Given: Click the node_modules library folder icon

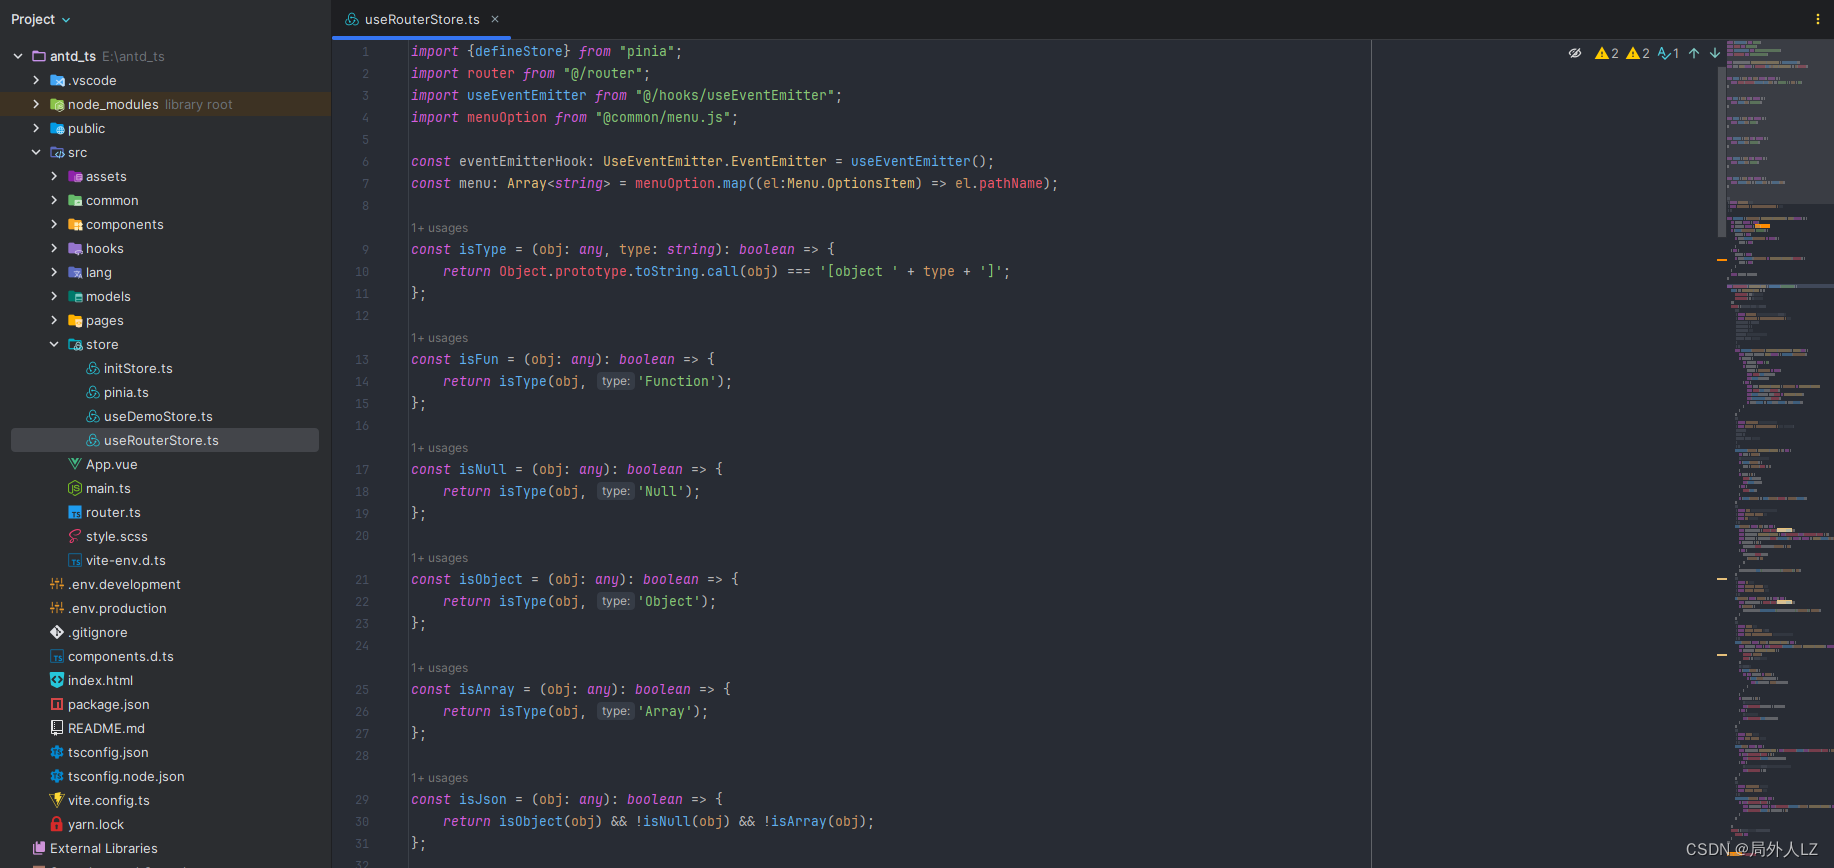Looking at the screenshot, I should point(58,104).
